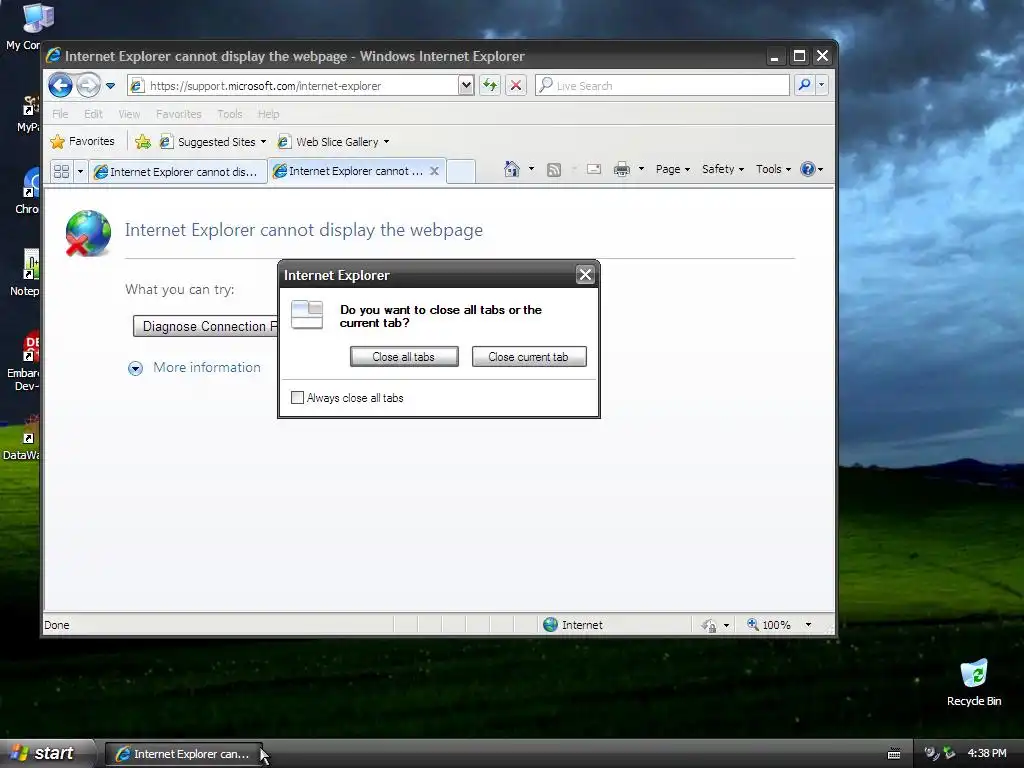The height and width of the screenshot is (768, 1024).
Task: Open the zoom level dropdown arrow
Action: [808, 625]
